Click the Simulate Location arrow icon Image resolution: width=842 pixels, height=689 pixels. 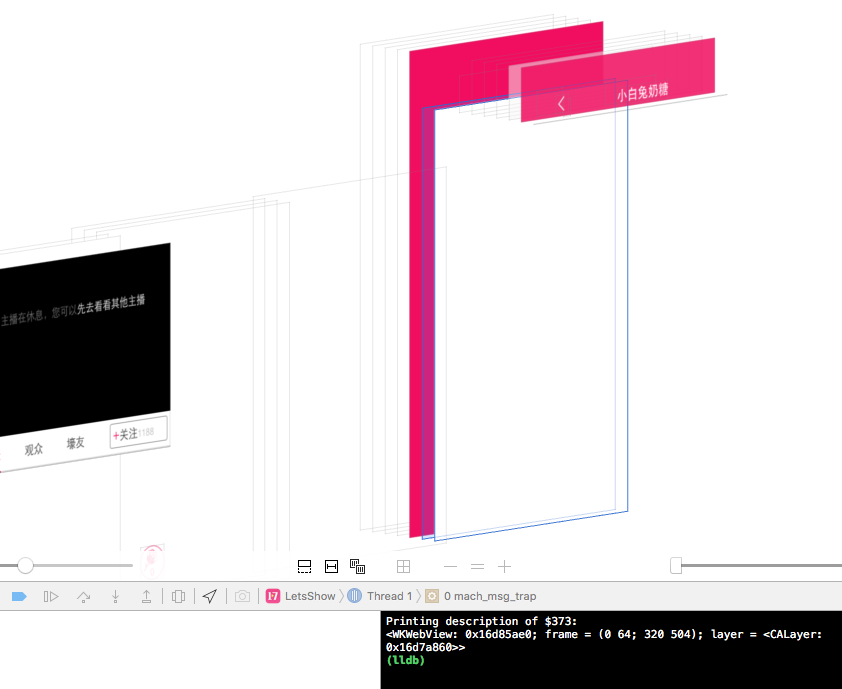[x=209, y=596]
